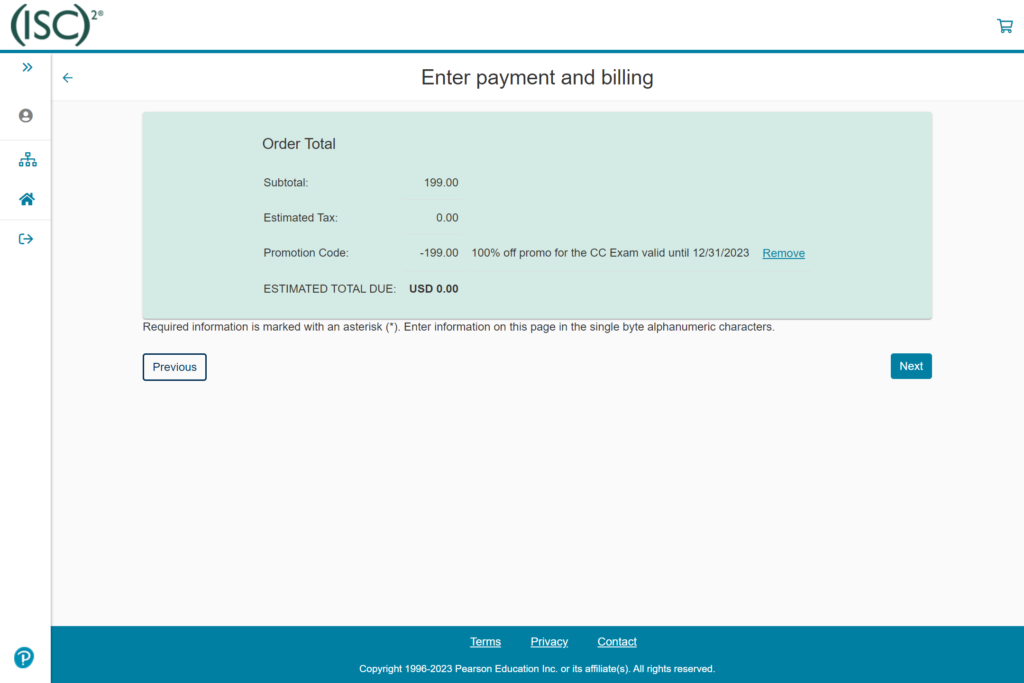Select the Estimated Tax value 0.00

click(x=447, y=218)
